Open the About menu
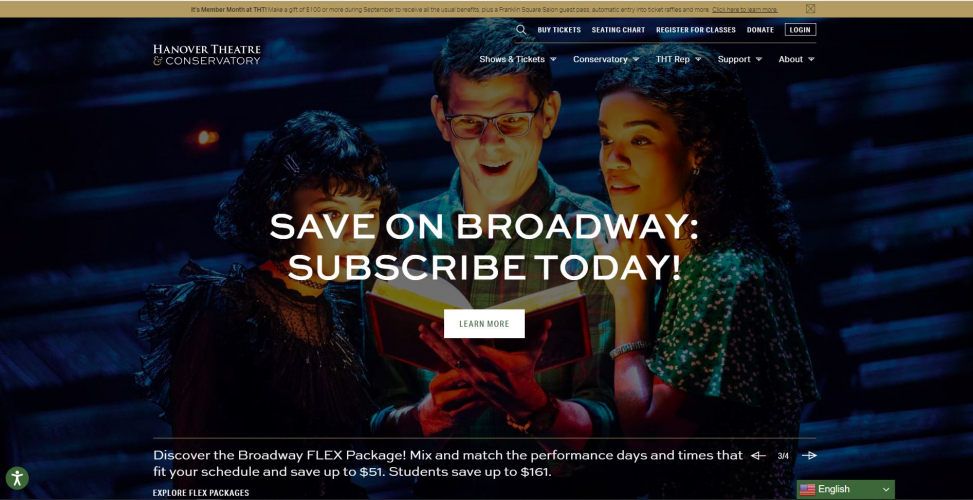This screenshot has width=973, height=500. click(797, 60)
